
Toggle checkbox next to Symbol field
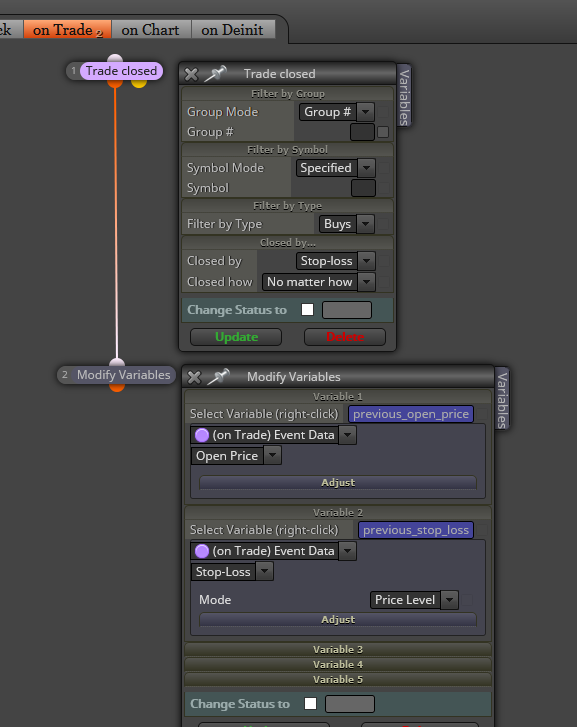click(384, 188)
